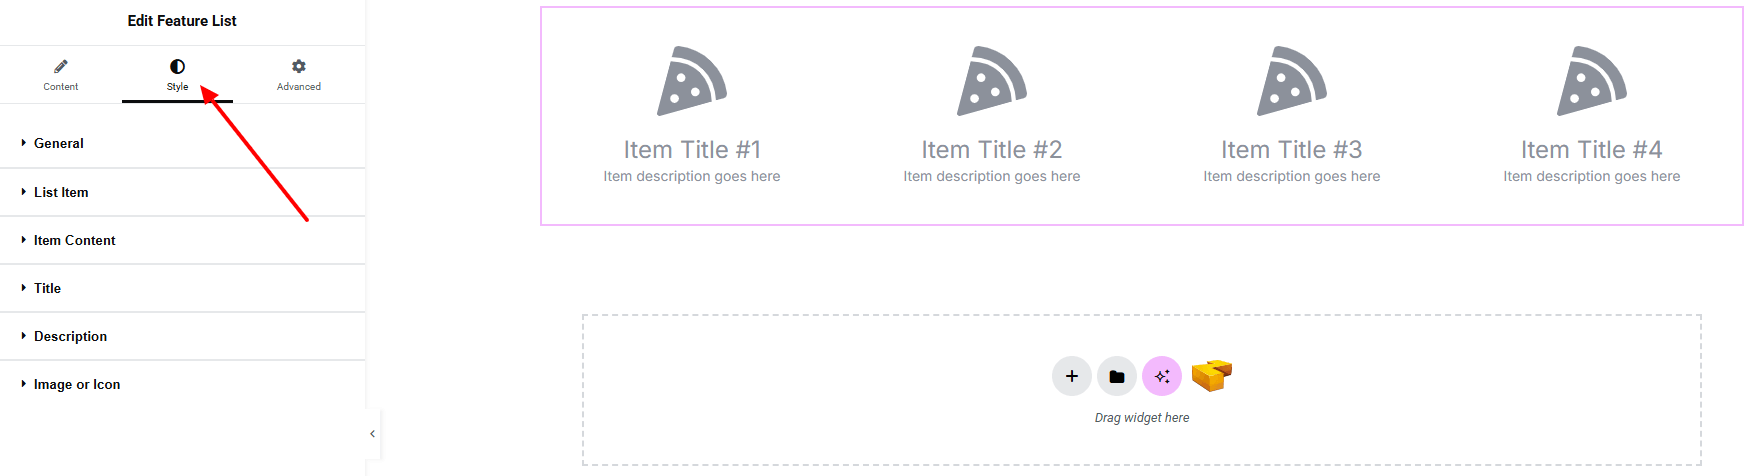Open the Advanced tab
The image size is (1752, 476).
(299, 74)
